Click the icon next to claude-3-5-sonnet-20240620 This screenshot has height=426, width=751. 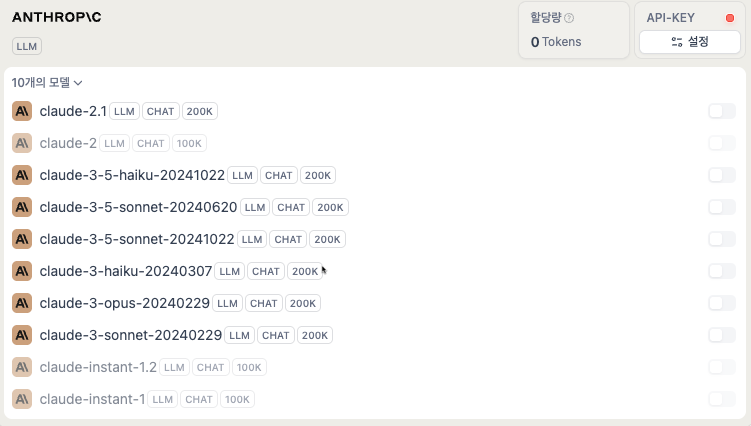tap(22, 207)
